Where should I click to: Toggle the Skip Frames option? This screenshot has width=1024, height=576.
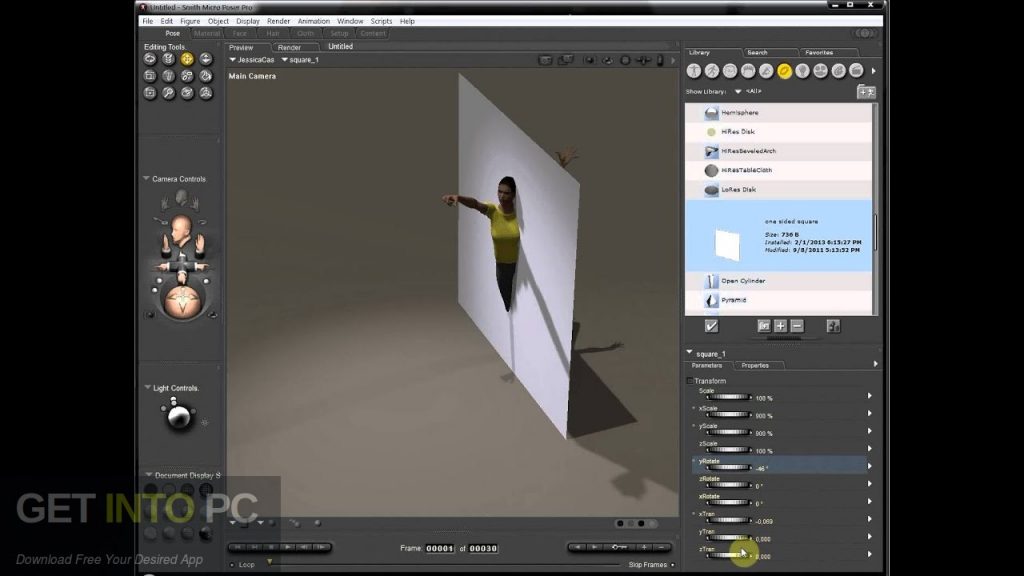673,565
